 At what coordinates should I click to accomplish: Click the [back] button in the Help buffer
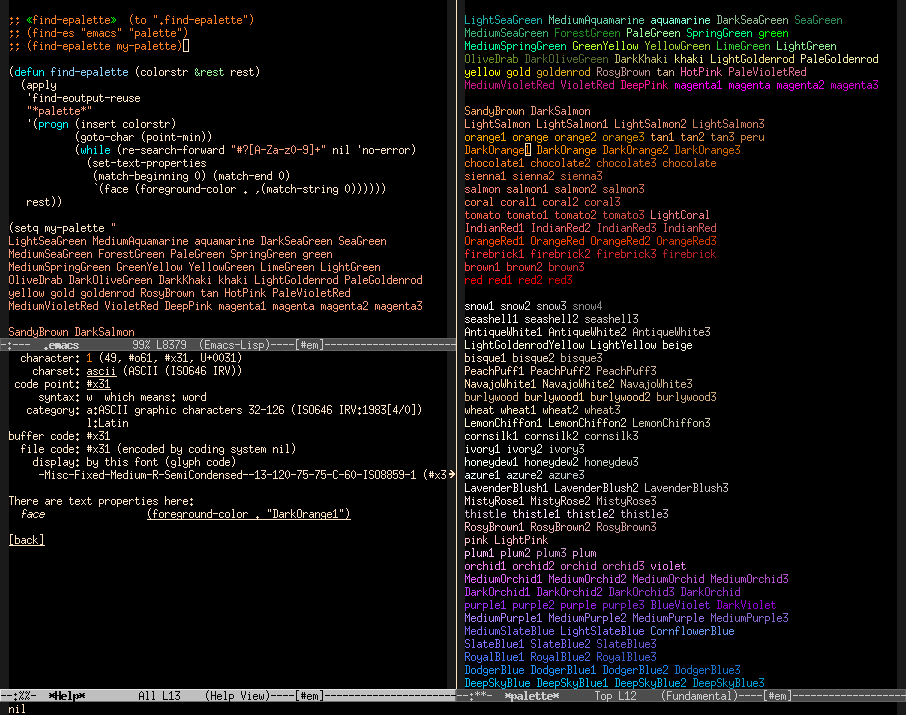pos(27,540)
